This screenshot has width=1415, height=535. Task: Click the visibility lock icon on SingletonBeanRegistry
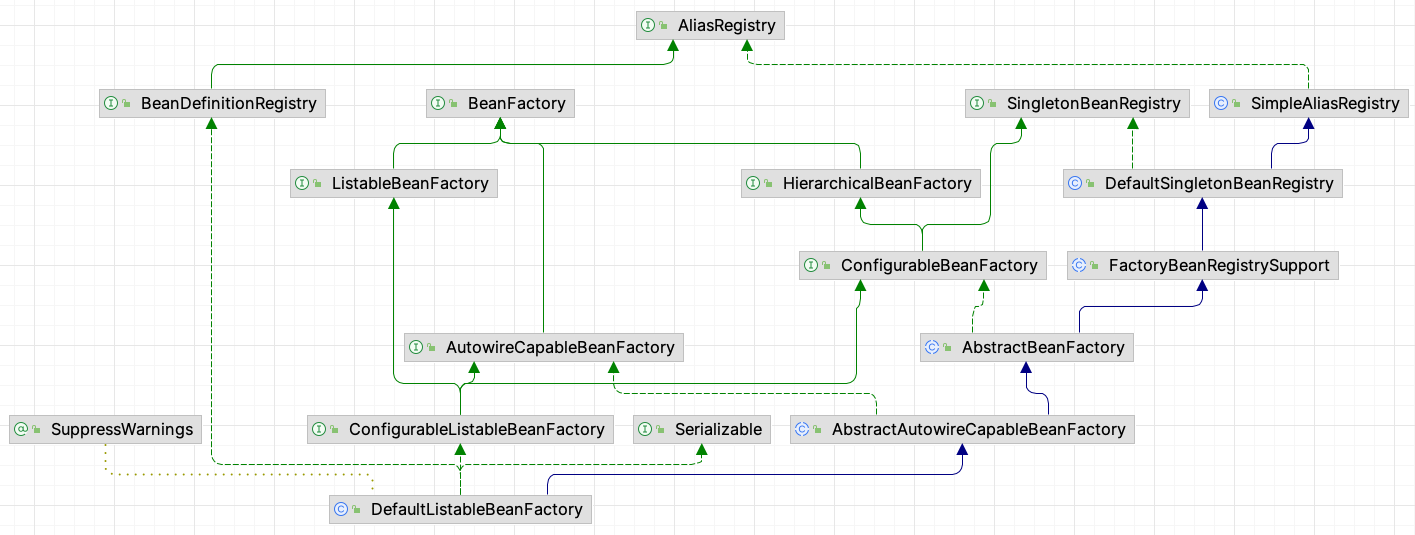pyautogui.click(x=992, y=104)
